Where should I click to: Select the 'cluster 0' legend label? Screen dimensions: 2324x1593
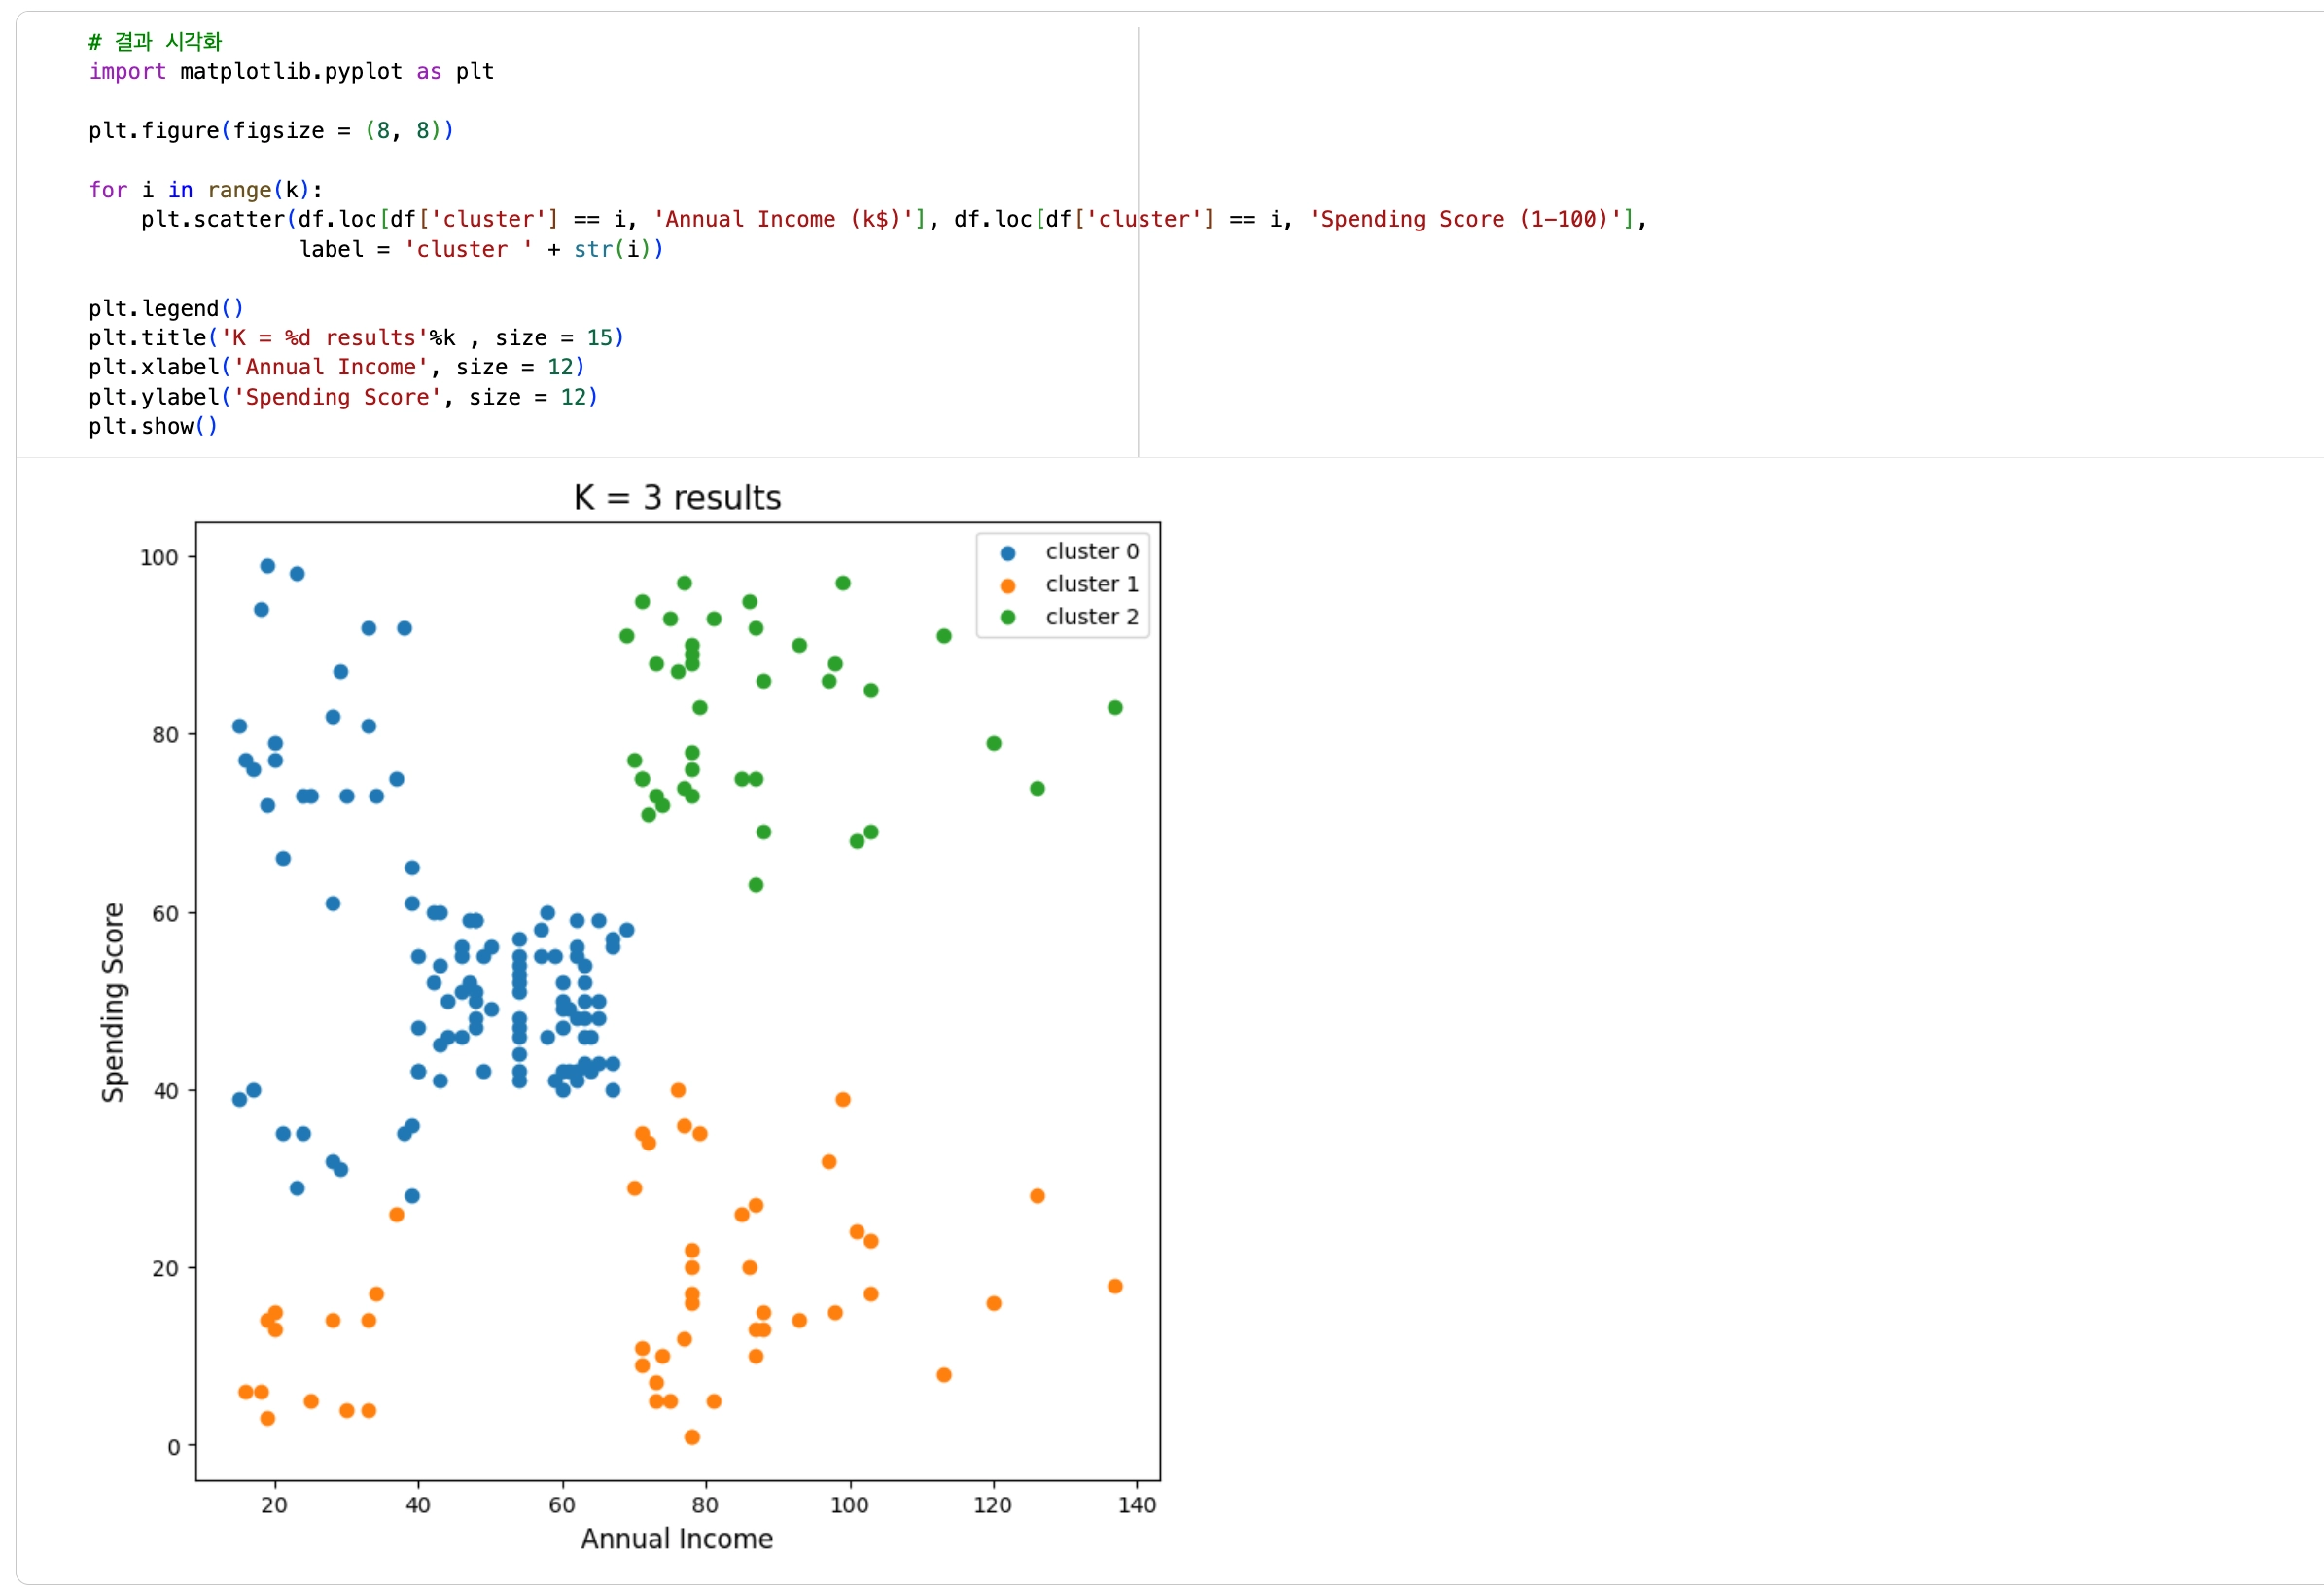tap(1092, 552)
